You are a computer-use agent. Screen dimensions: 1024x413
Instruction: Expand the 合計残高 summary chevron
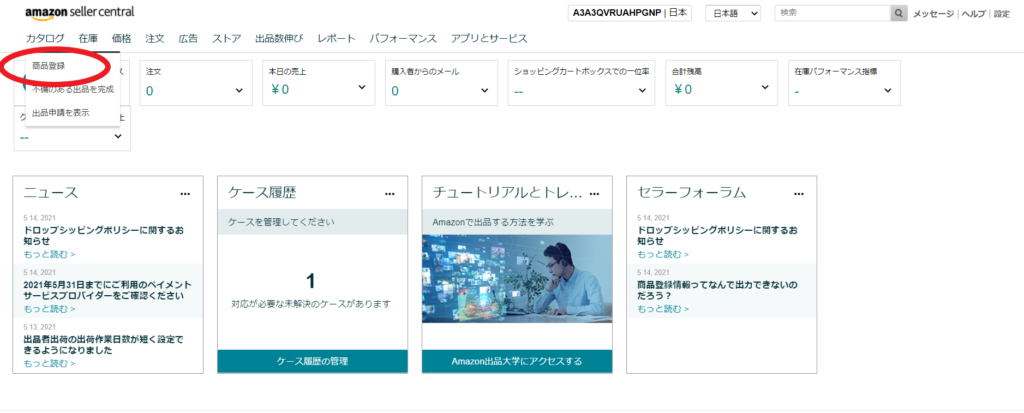(x=765, y=87)
